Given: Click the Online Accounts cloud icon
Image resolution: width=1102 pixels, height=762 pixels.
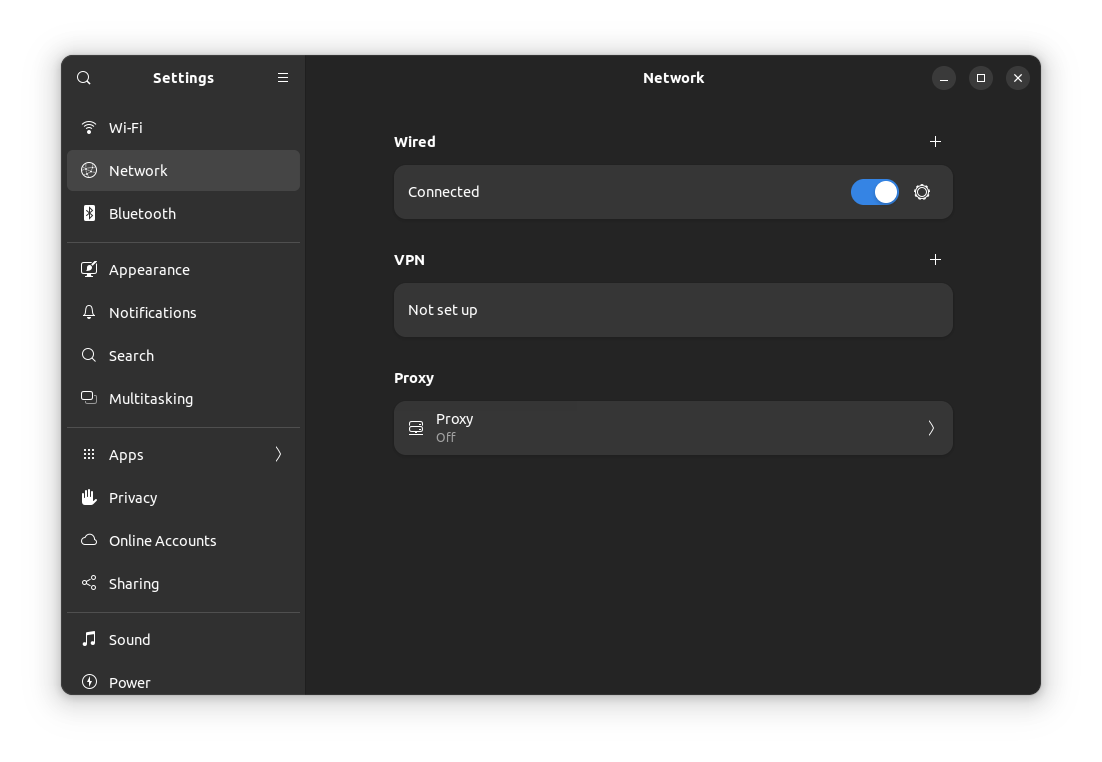Looking at the screenshot, I should 89,540.
